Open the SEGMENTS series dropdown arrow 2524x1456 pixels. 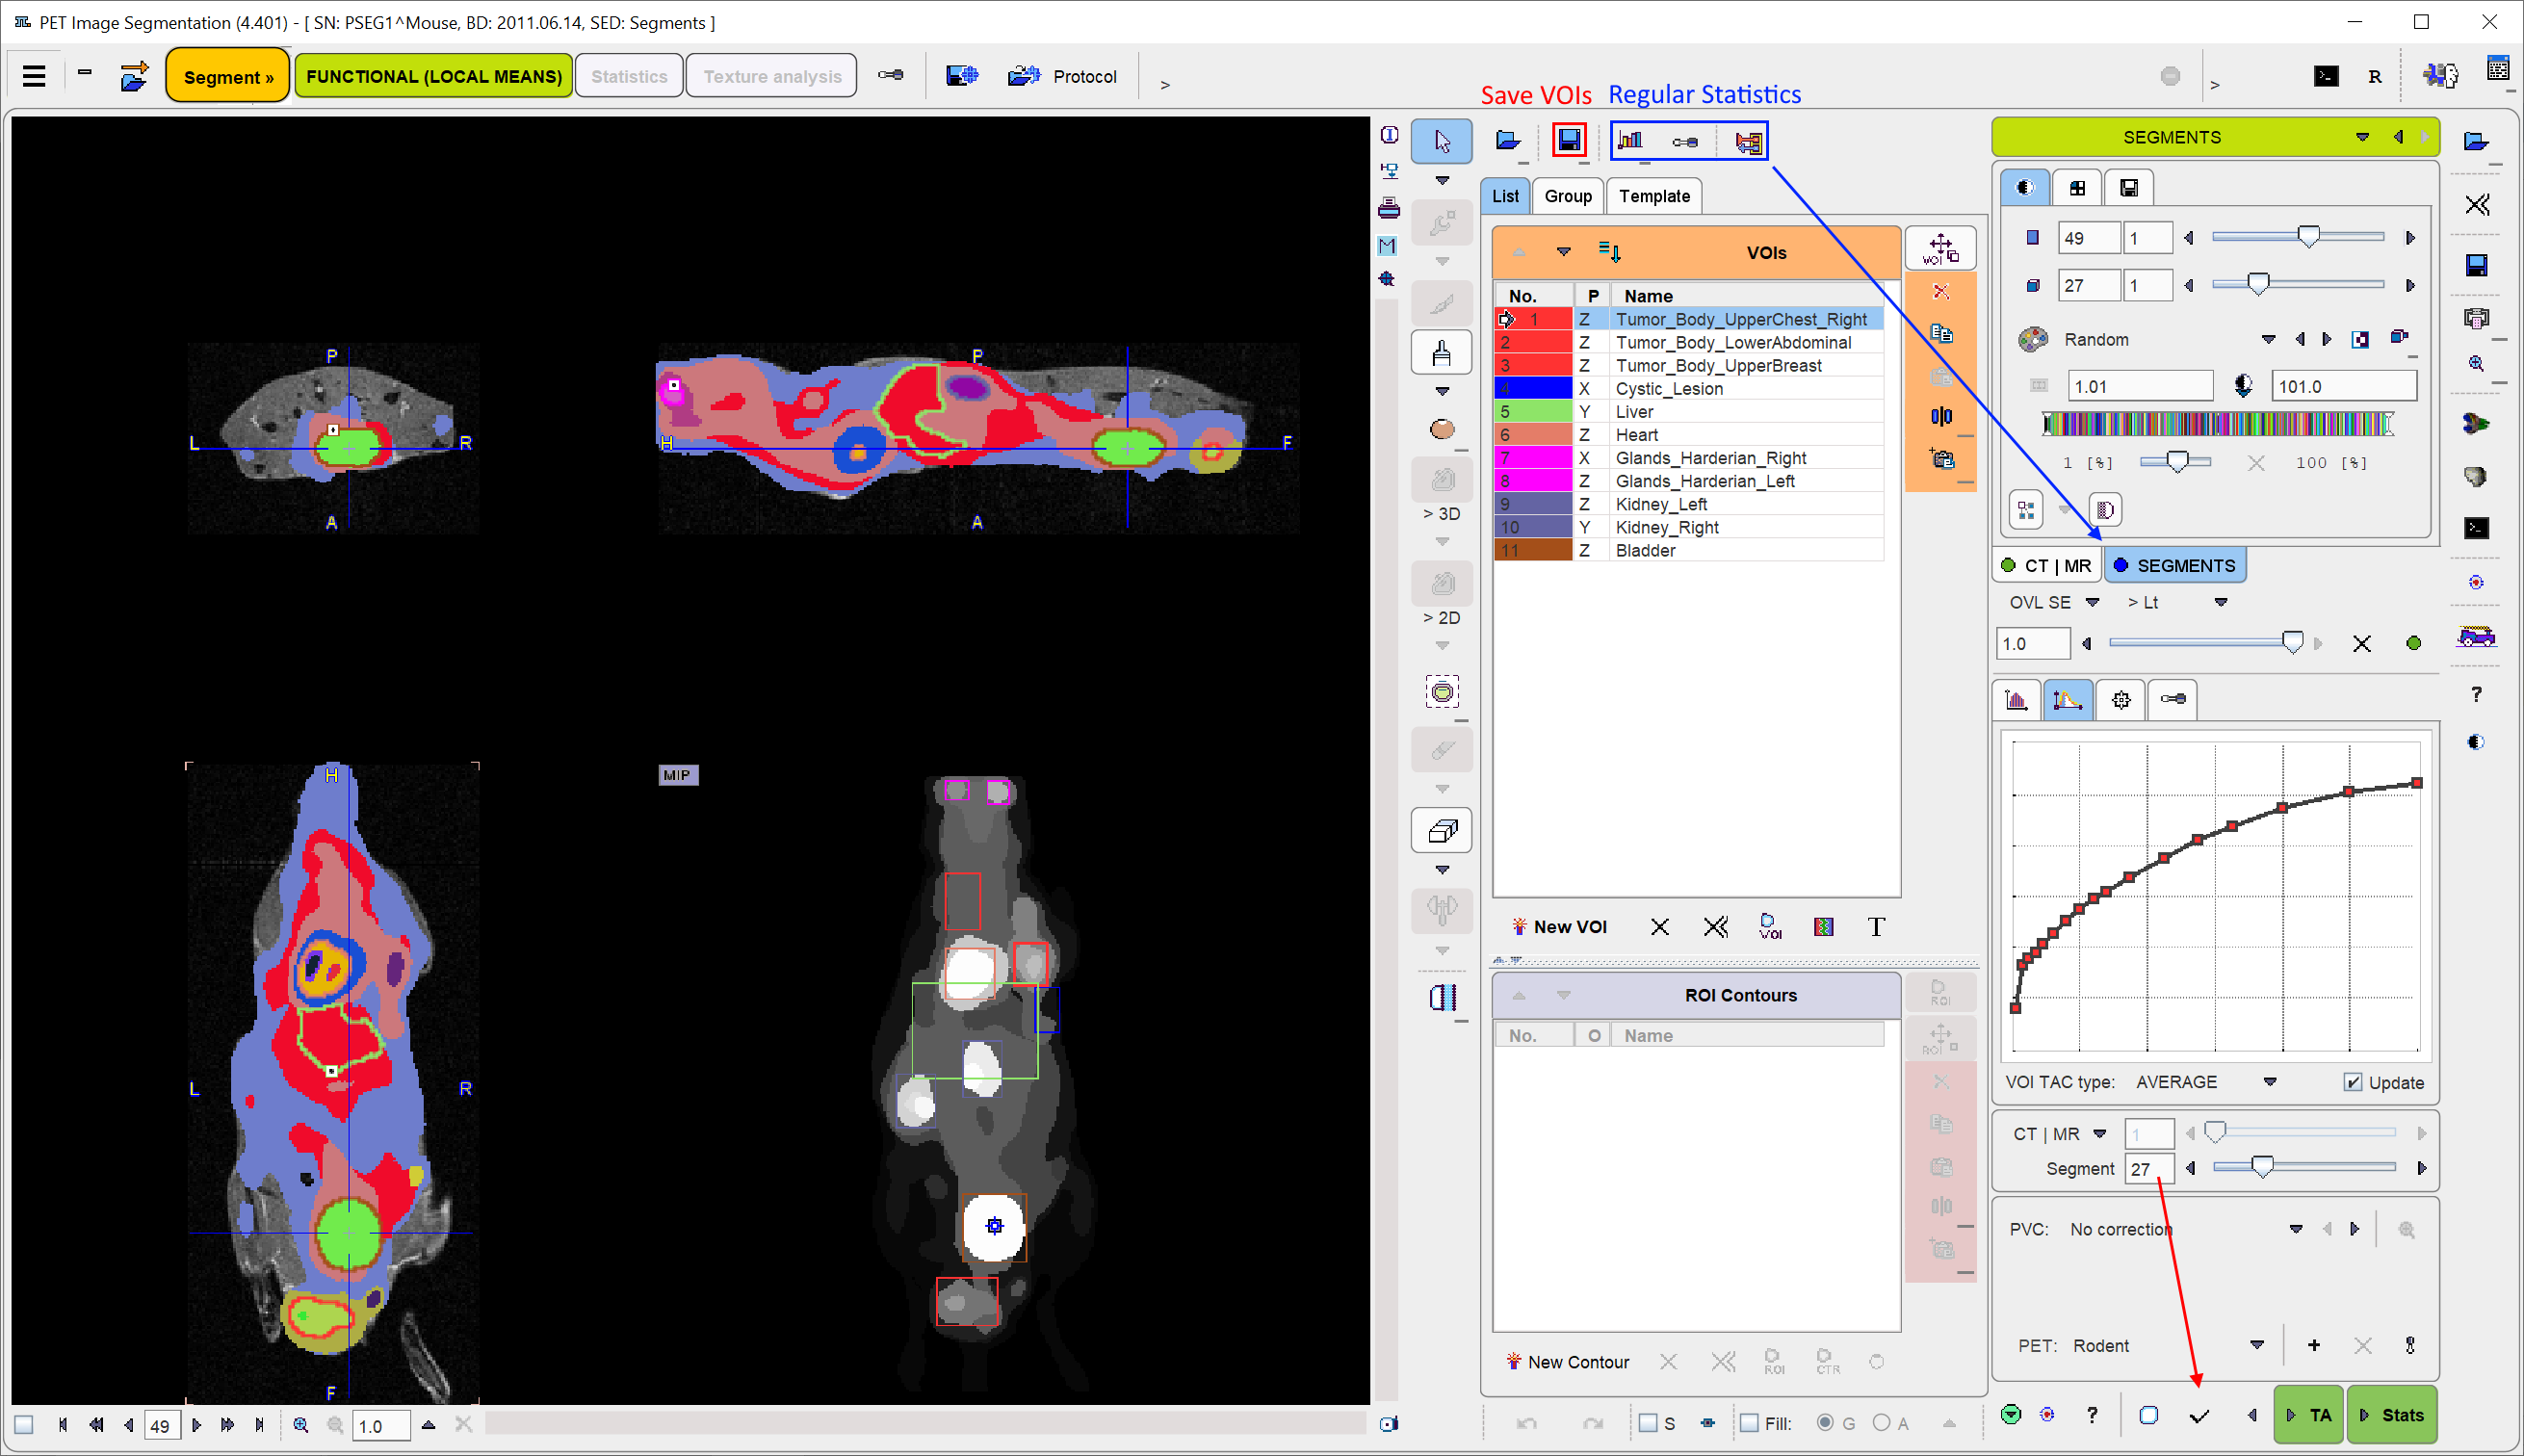tap(2361, 137)
